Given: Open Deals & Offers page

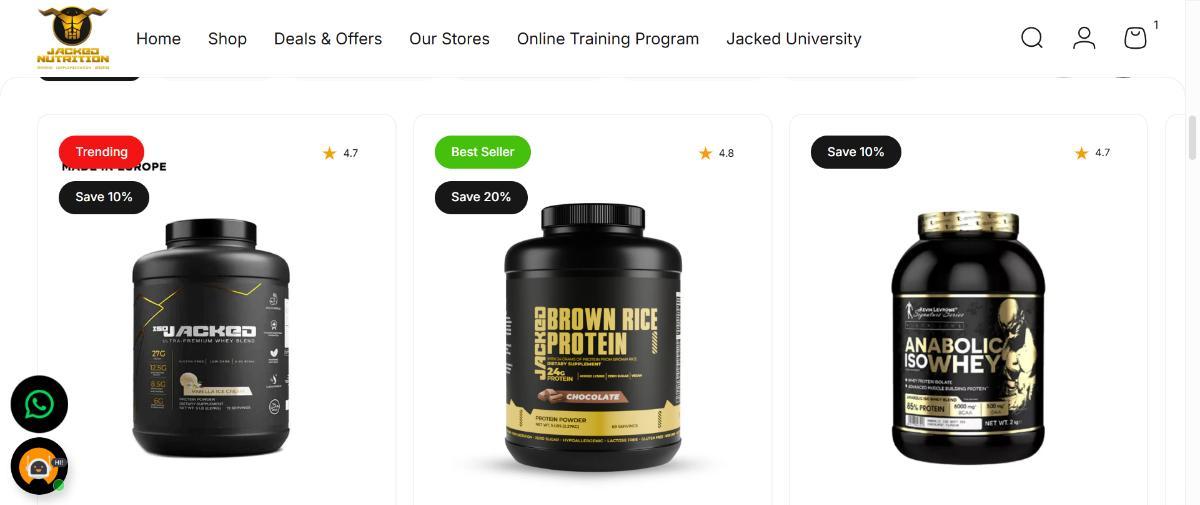Looking at the screenshot, I should (328, 39).
